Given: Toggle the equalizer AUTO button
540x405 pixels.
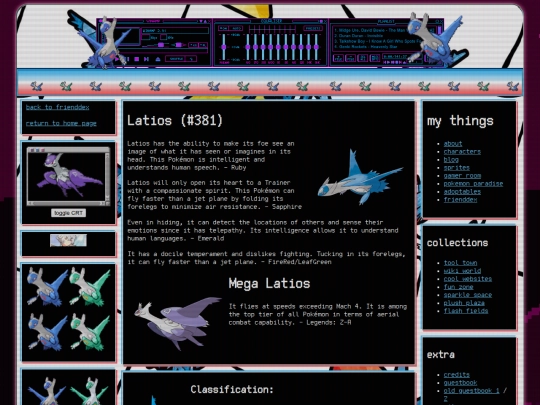Looking at the screenshot, I should (236, 28).
